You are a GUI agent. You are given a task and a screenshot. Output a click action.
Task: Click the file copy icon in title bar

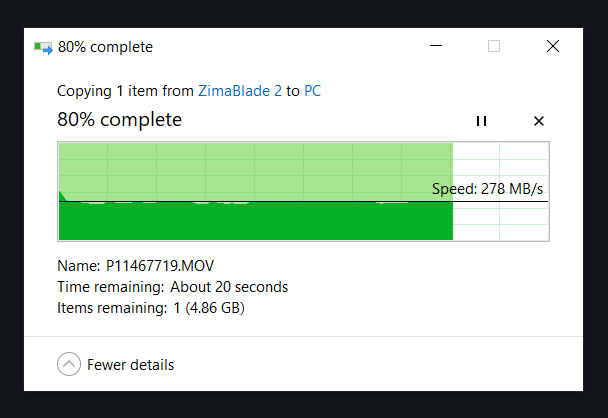tap(43, 47)
